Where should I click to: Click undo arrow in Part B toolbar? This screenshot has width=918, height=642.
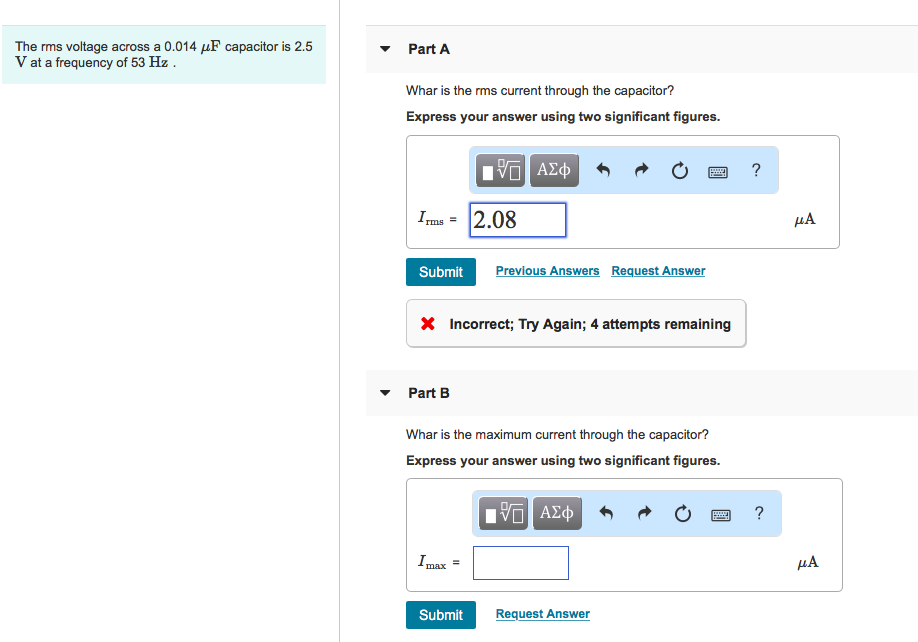click(x=606, y=514)
